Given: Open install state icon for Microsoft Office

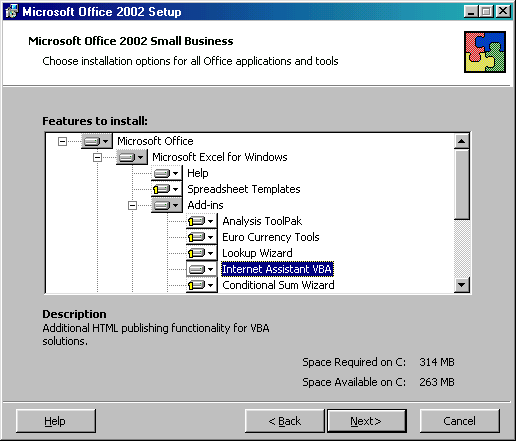Looking at the screenshot, I should click(96, 141).
